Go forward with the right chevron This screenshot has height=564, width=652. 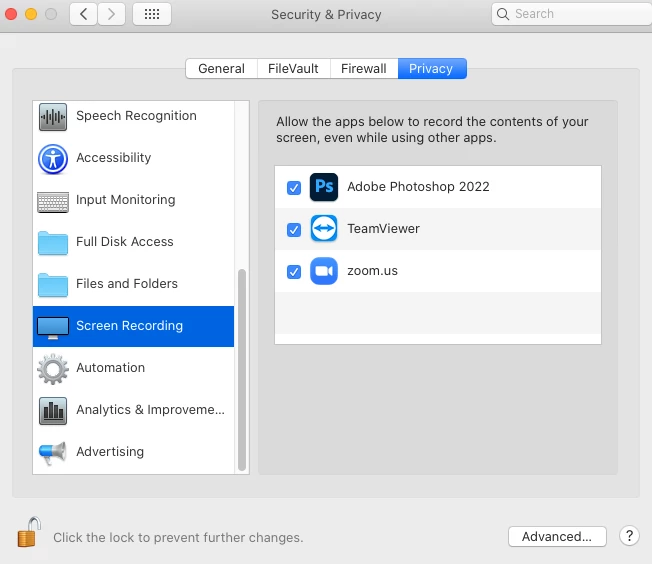coord(111,14)
